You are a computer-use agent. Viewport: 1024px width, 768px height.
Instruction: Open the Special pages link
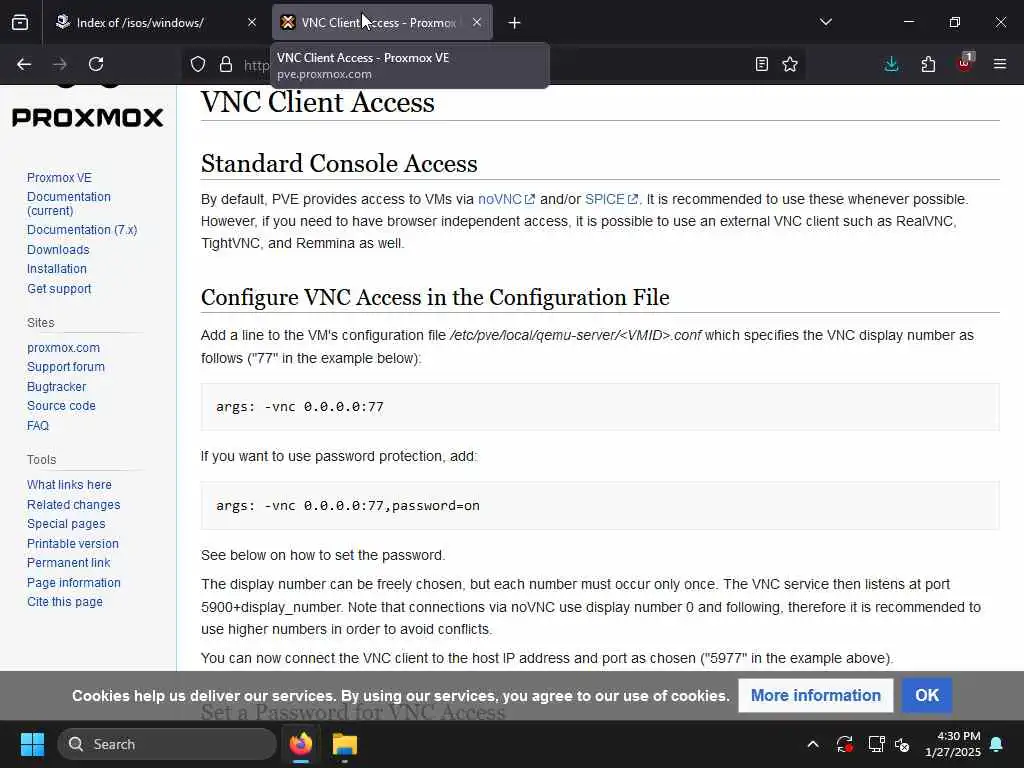(66, 524)
